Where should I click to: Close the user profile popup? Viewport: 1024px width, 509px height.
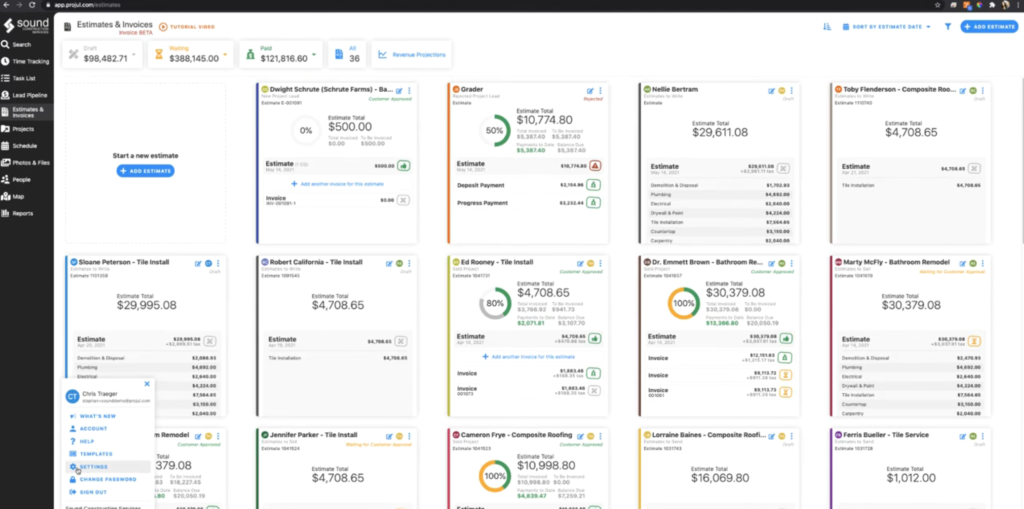point(147,384)
